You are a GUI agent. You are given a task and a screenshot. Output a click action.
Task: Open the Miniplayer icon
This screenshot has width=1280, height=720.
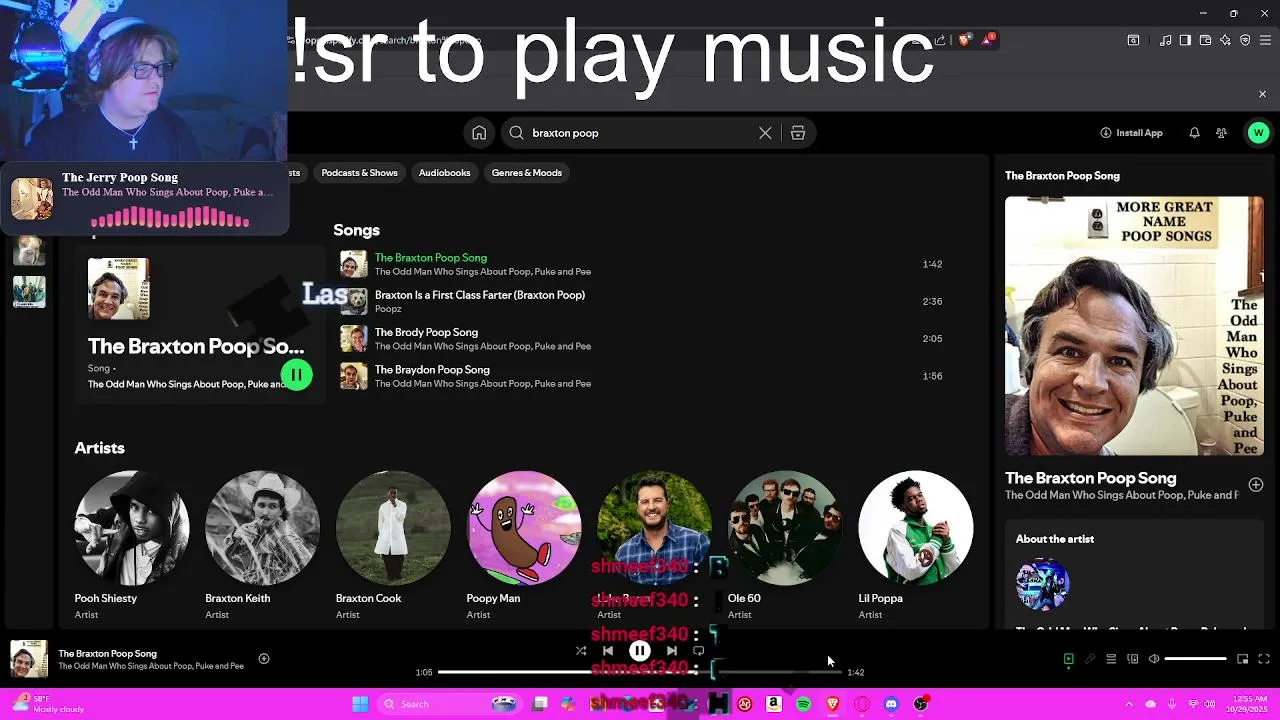(x=1243, y=659)
